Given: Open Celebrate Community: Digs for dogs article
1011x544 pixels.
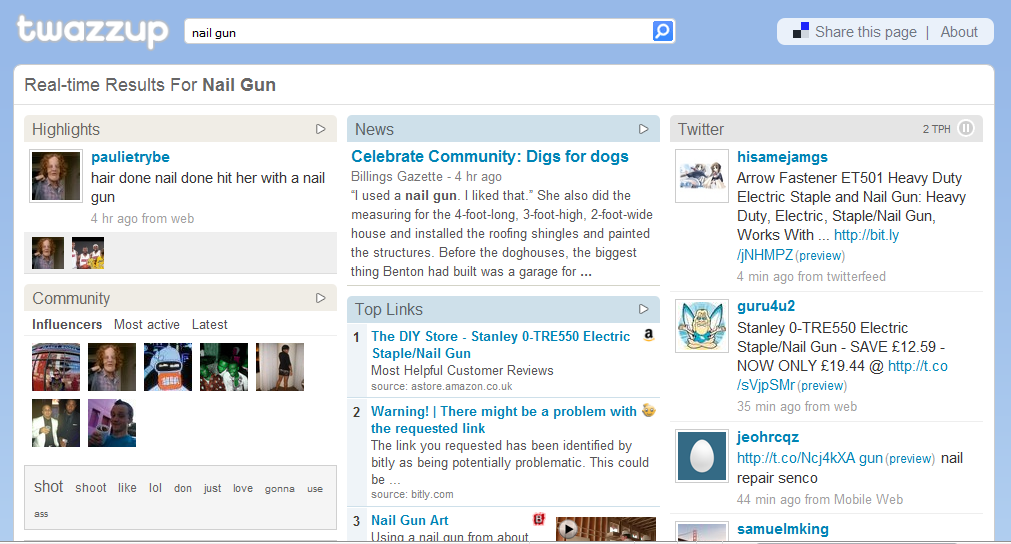Looking at the screenshot, I should click(490, 156).
